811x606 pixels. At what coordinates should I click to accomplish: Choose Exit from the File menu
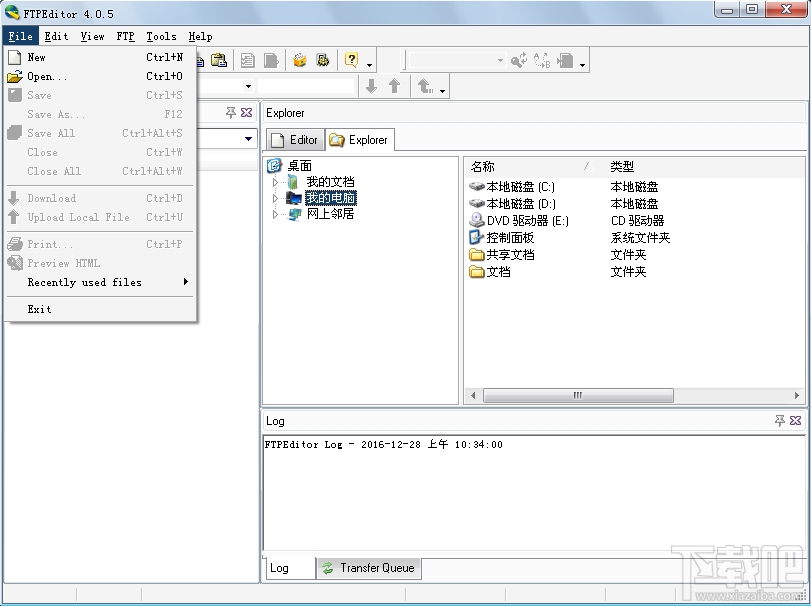pos(101,309)
